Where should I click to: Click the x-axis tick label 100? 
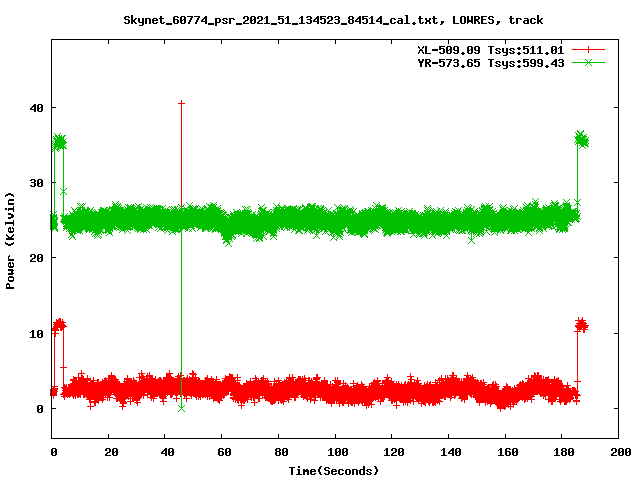click(338, 452)
